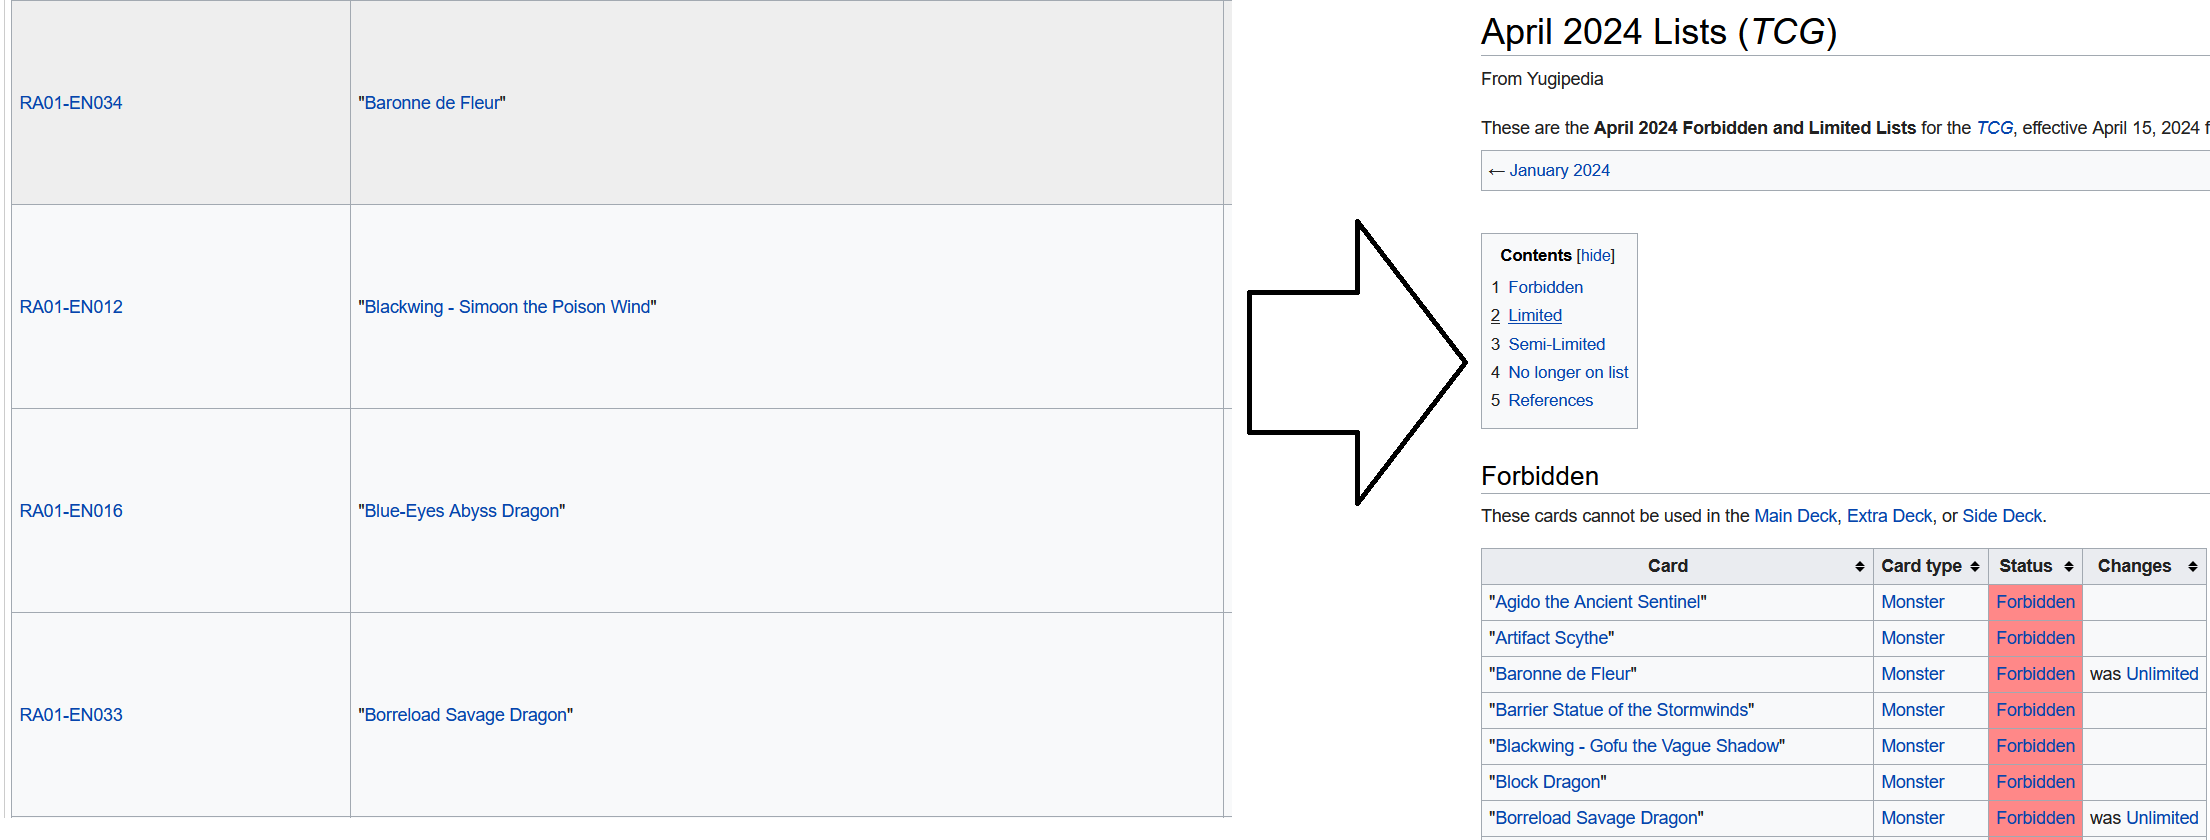
Task: Jump to Semi-Limited section in Contents
Action: tap(1556, 344)
